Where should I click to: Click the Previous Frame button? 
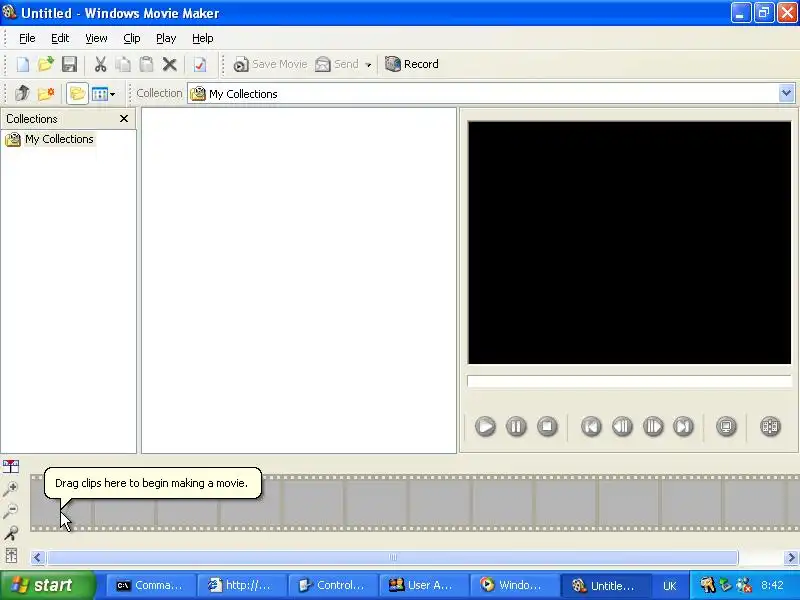pos(622,426)
